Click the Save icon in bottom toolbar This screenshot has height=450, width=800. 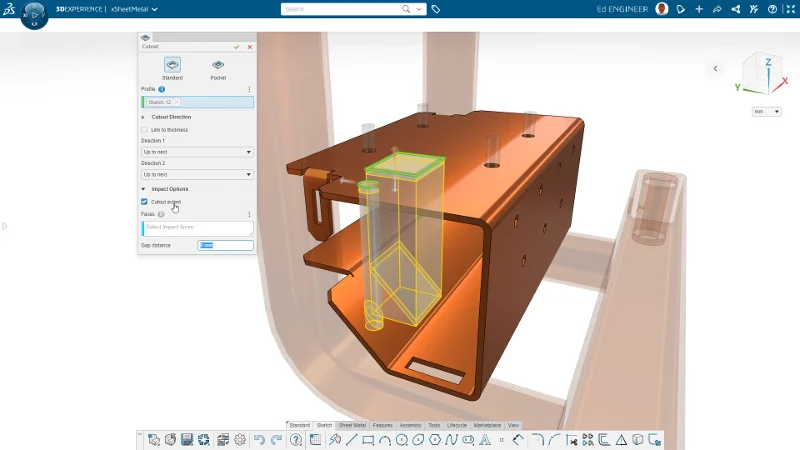click(x=187, y=440)
